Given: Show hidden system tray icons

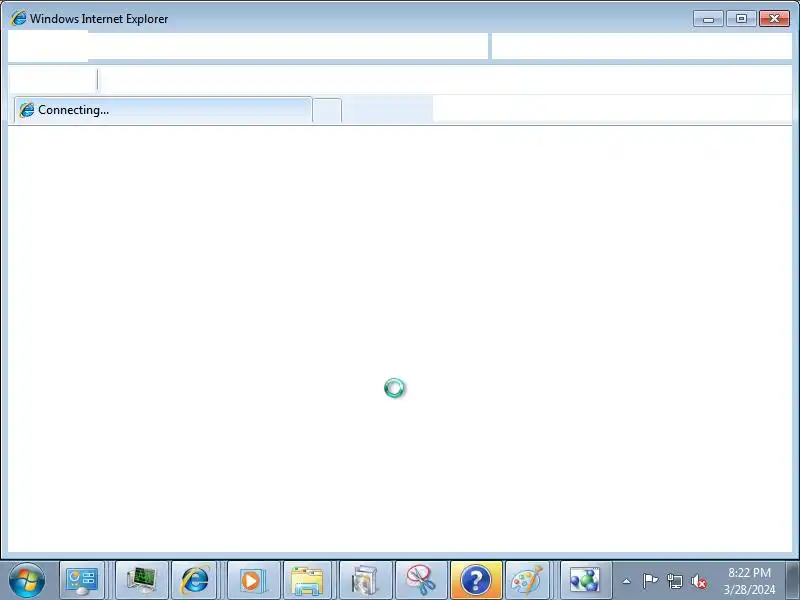Looking at the screenshot, I should pyautogui.click(x=627, y=581).
